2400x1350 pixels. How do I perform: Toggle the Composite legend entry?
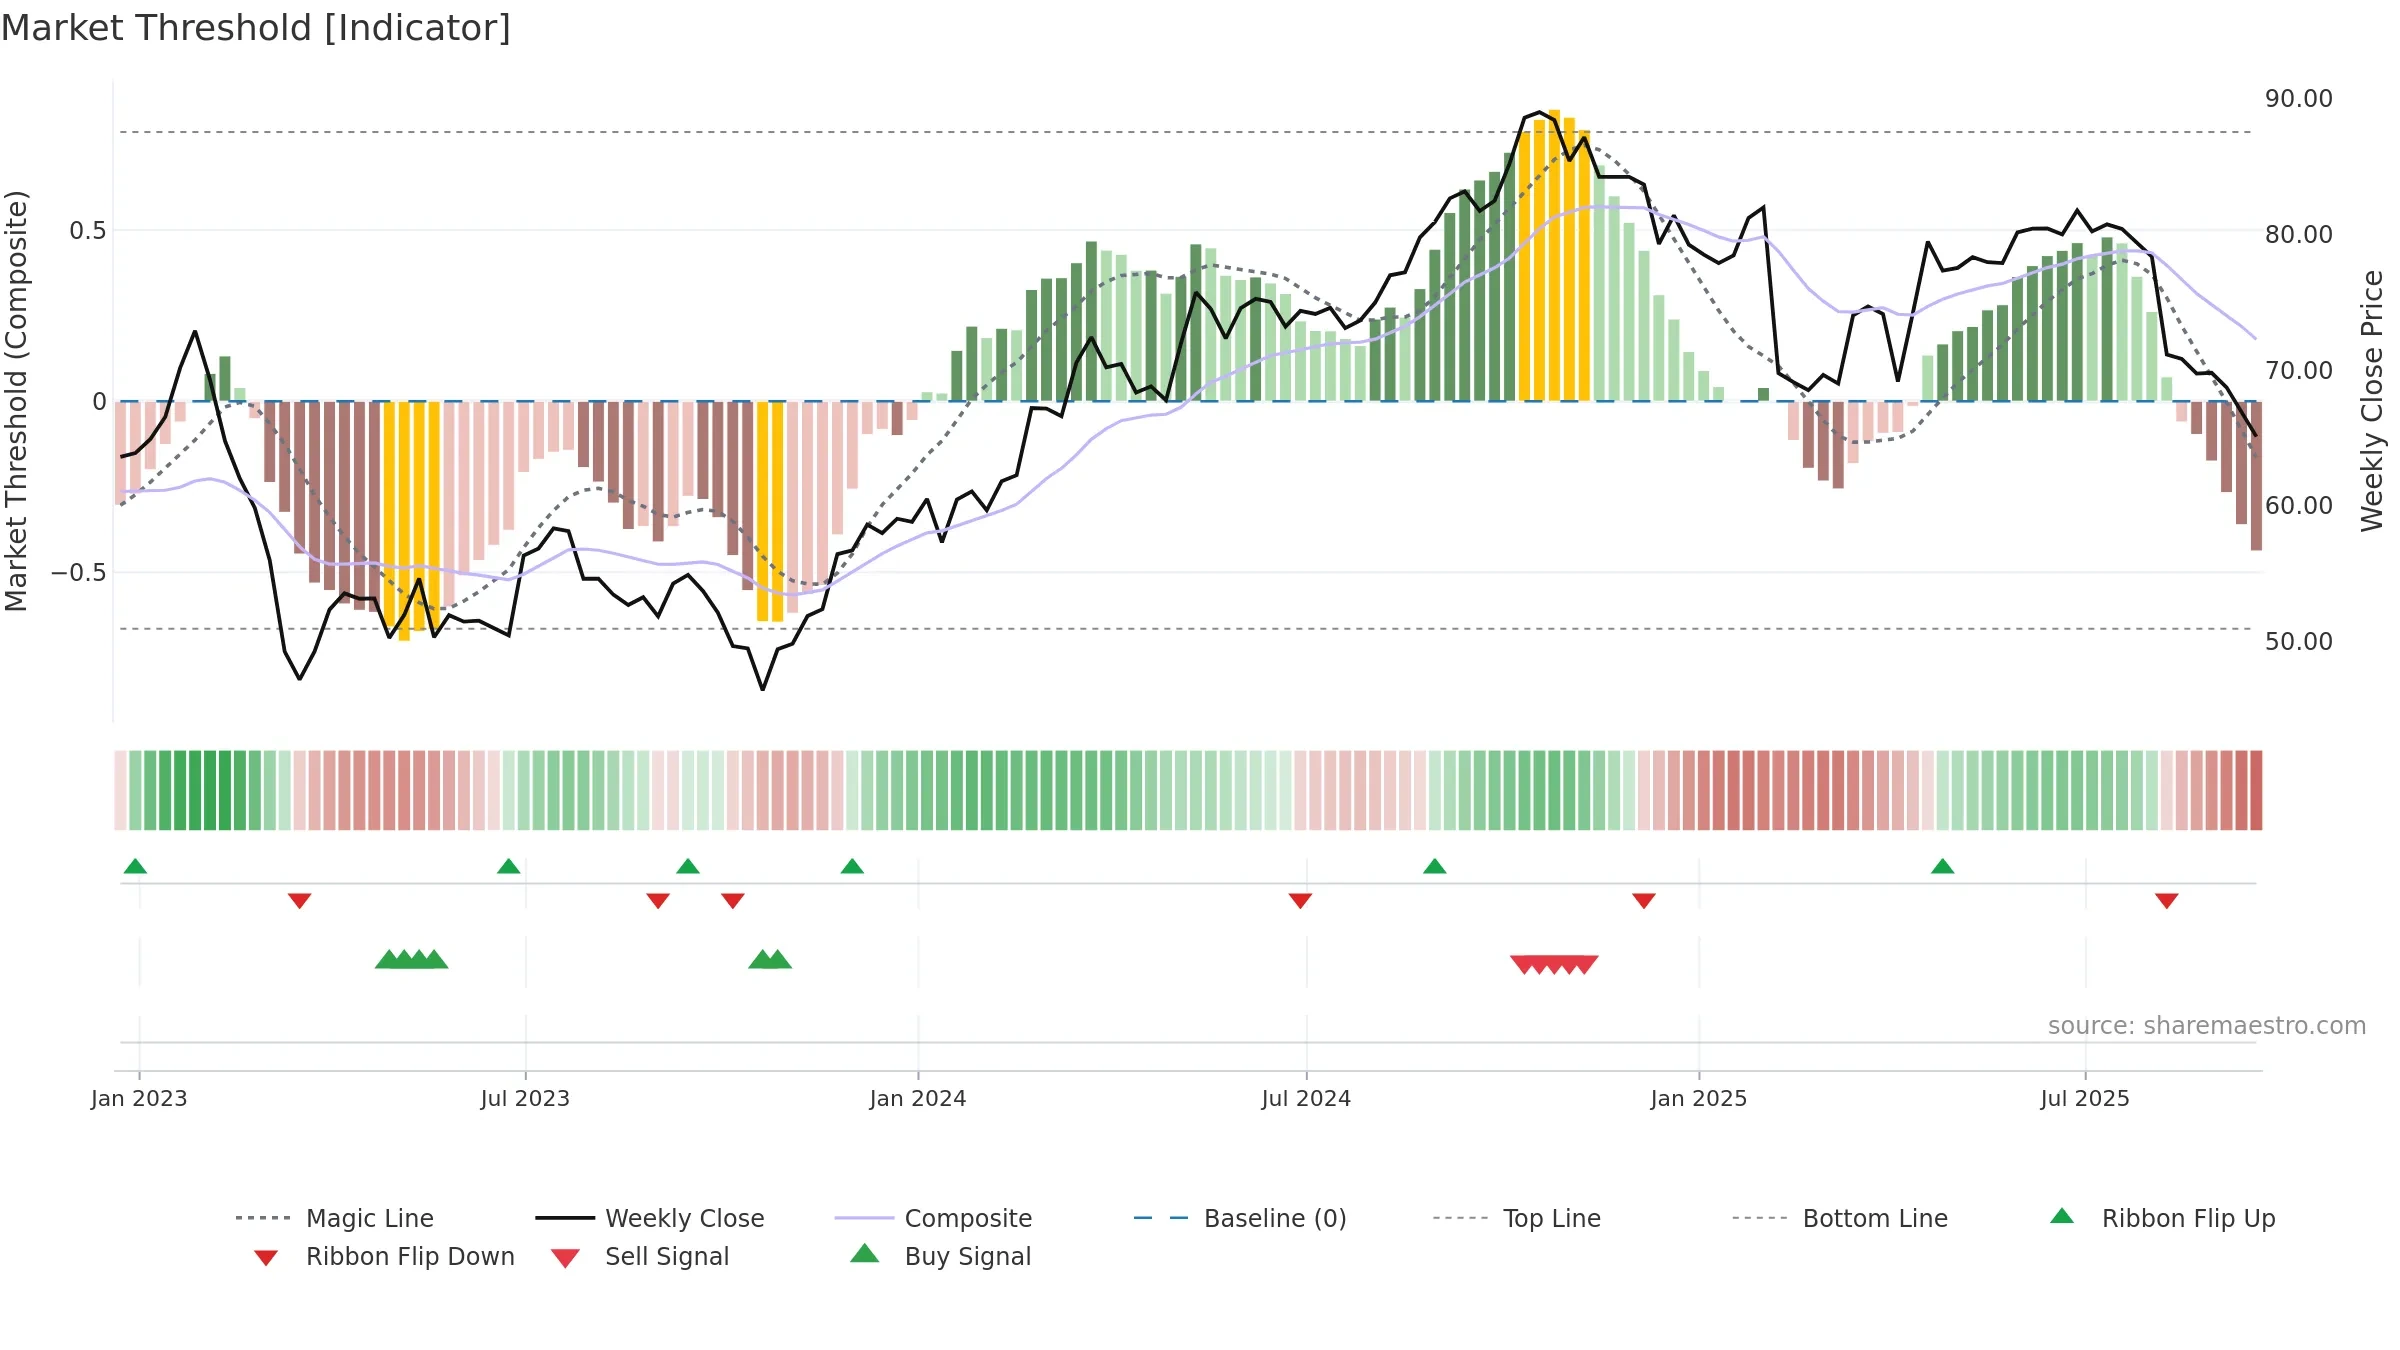point(934,1218)
